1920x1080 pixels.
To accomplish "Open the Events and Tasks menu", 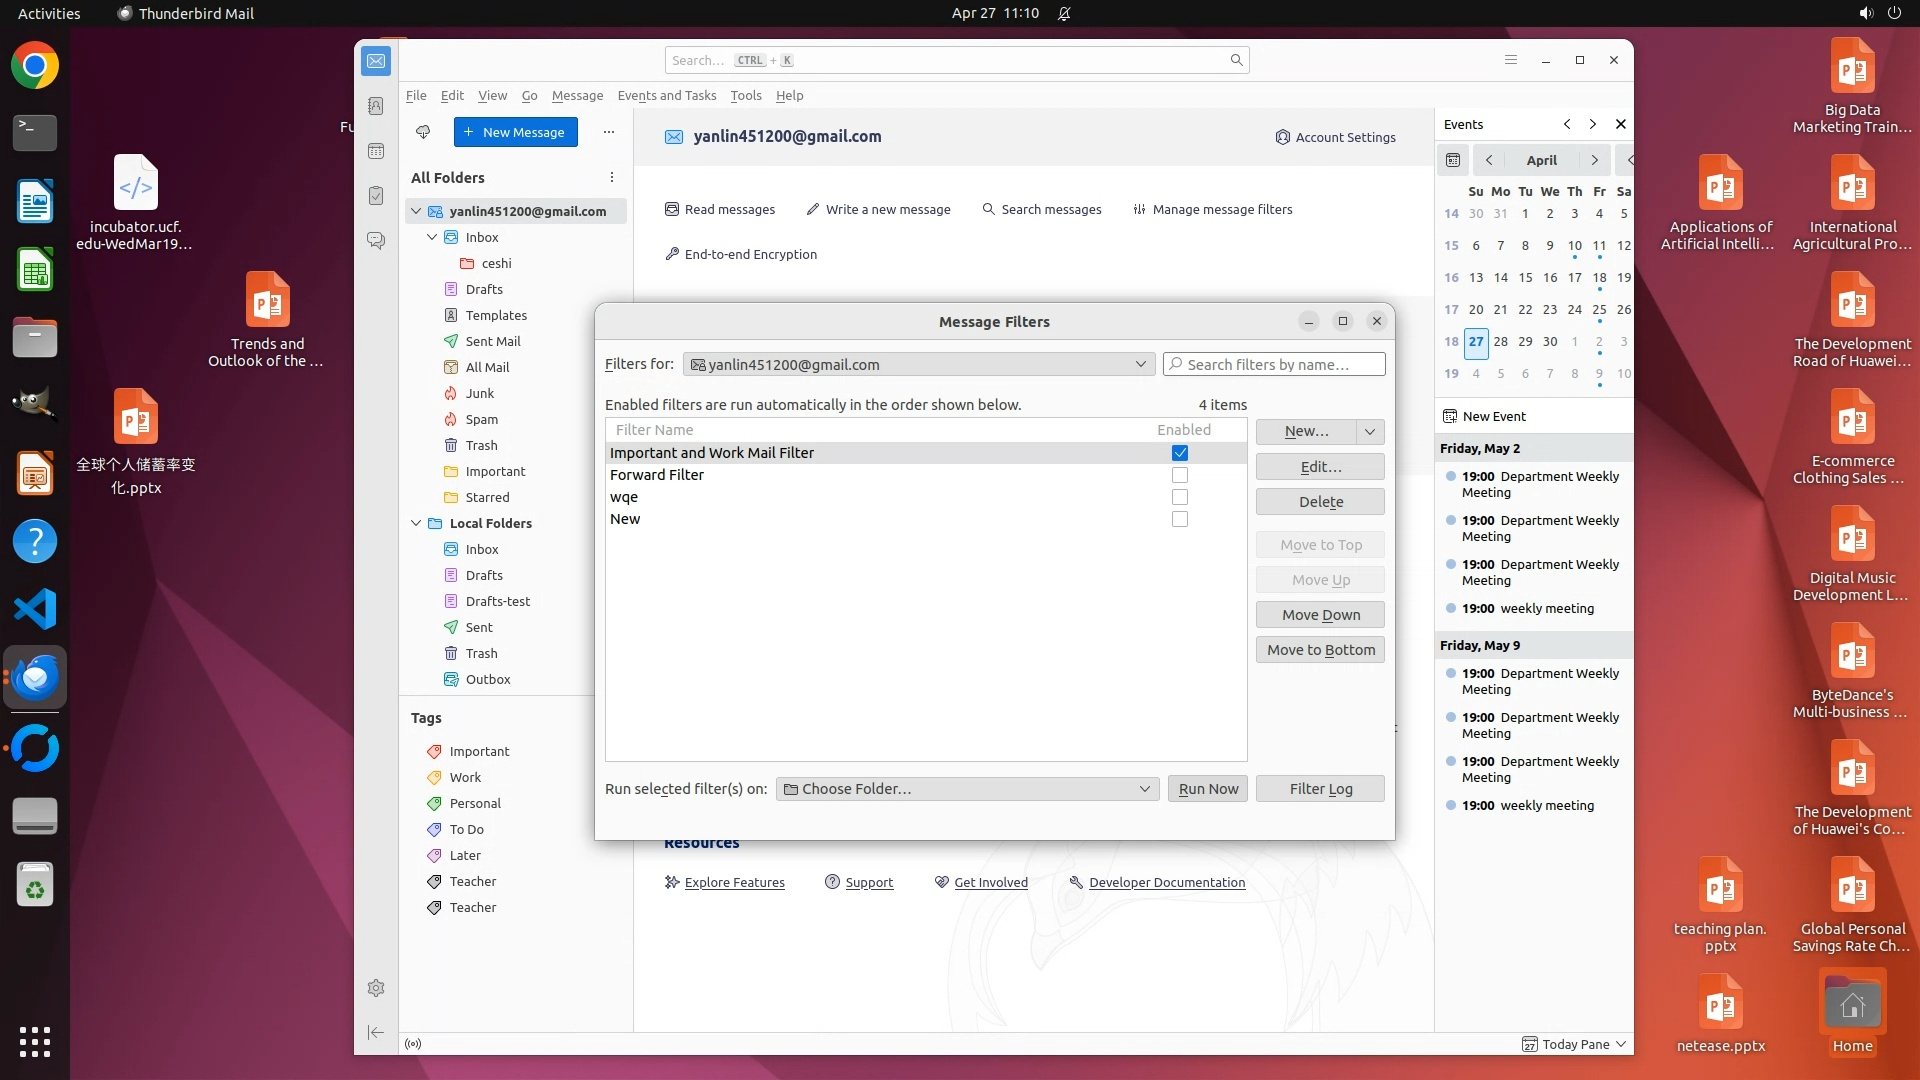I will click(666, 96).
